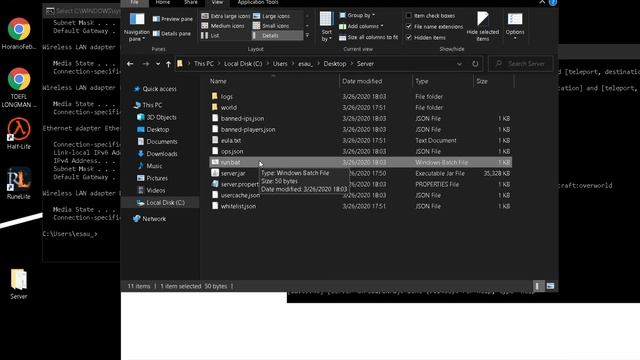Click This PC in address bar
Image resolution: width=640 pixels, height=360 pixels.
[x=203, y=64]
